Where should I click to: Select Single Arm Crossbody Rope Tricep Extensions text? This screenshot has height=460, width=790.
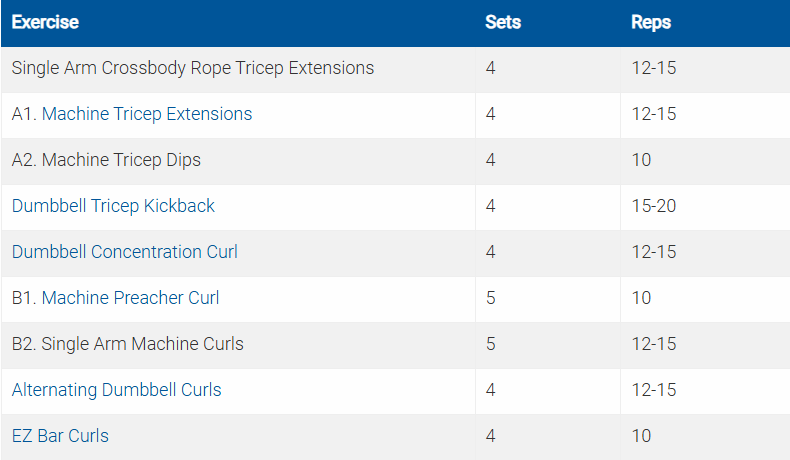[193, 68]
